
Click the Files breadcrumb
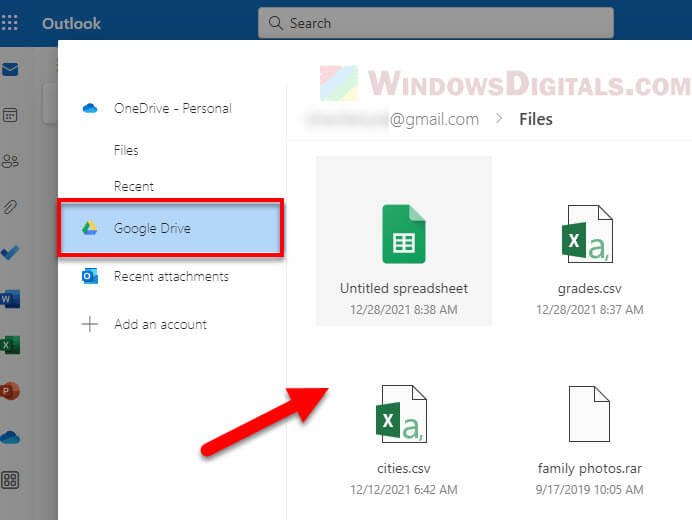[536, 119]
